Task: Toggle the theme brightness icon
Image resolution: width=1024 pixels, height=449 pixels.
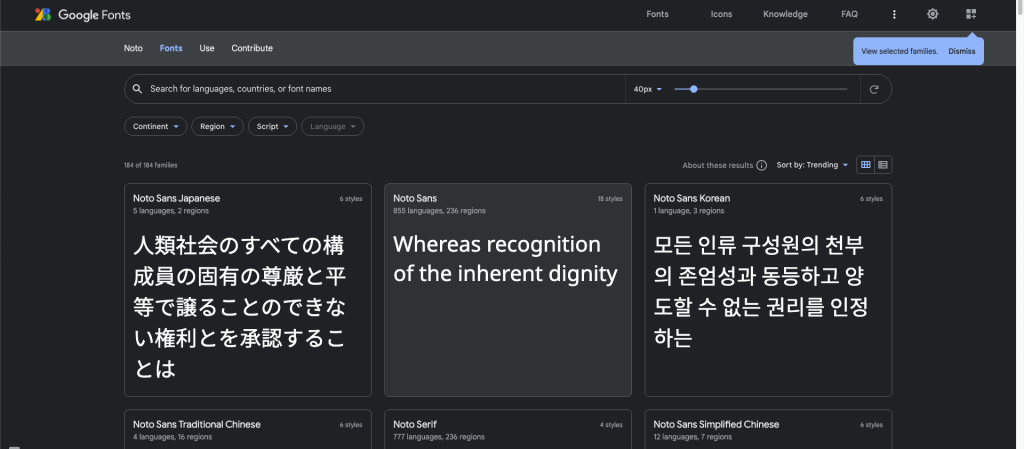Action: click(933, 14)
